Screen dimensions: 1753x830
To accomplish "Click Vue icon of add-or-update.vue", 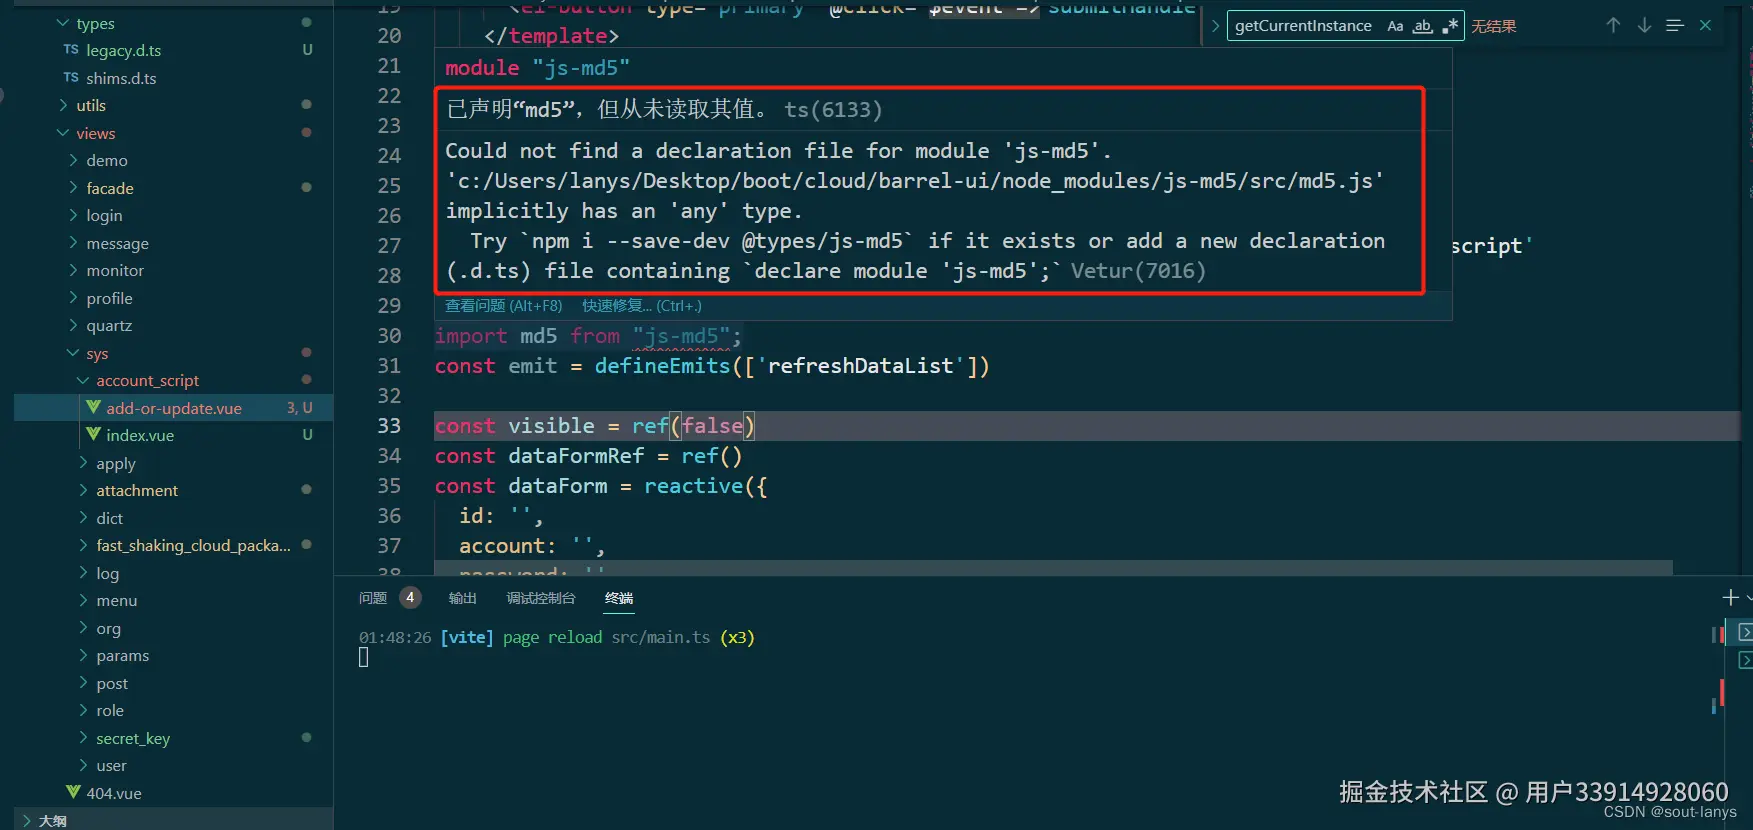I will click(93, 407).
